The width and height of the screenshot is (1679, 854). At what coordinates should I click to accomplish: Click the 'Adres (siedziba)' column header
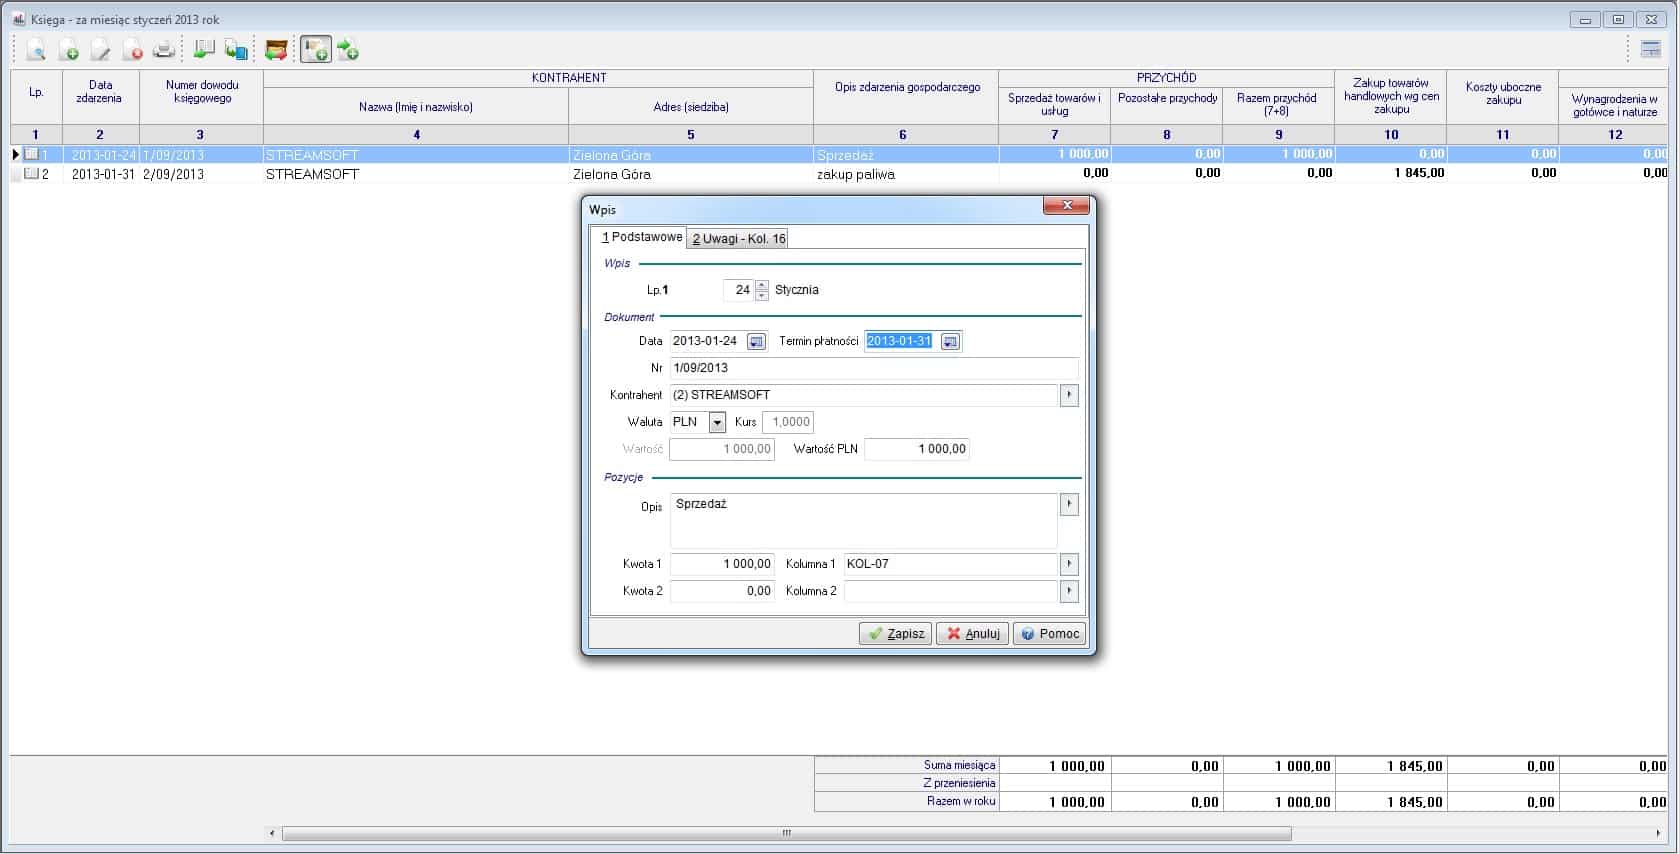pos(691,107)
